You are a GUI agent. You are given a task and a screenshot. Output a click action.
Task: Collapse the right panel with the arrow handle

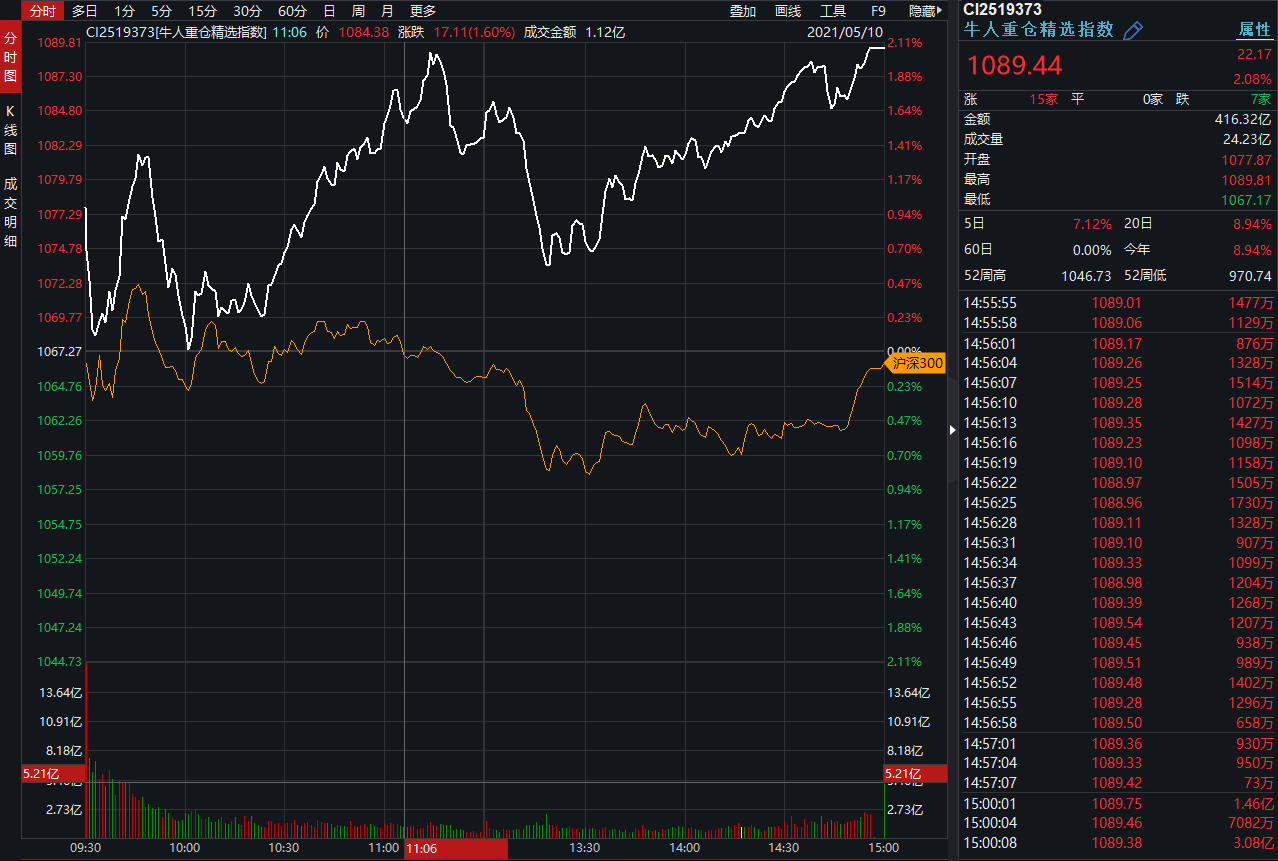952,430
